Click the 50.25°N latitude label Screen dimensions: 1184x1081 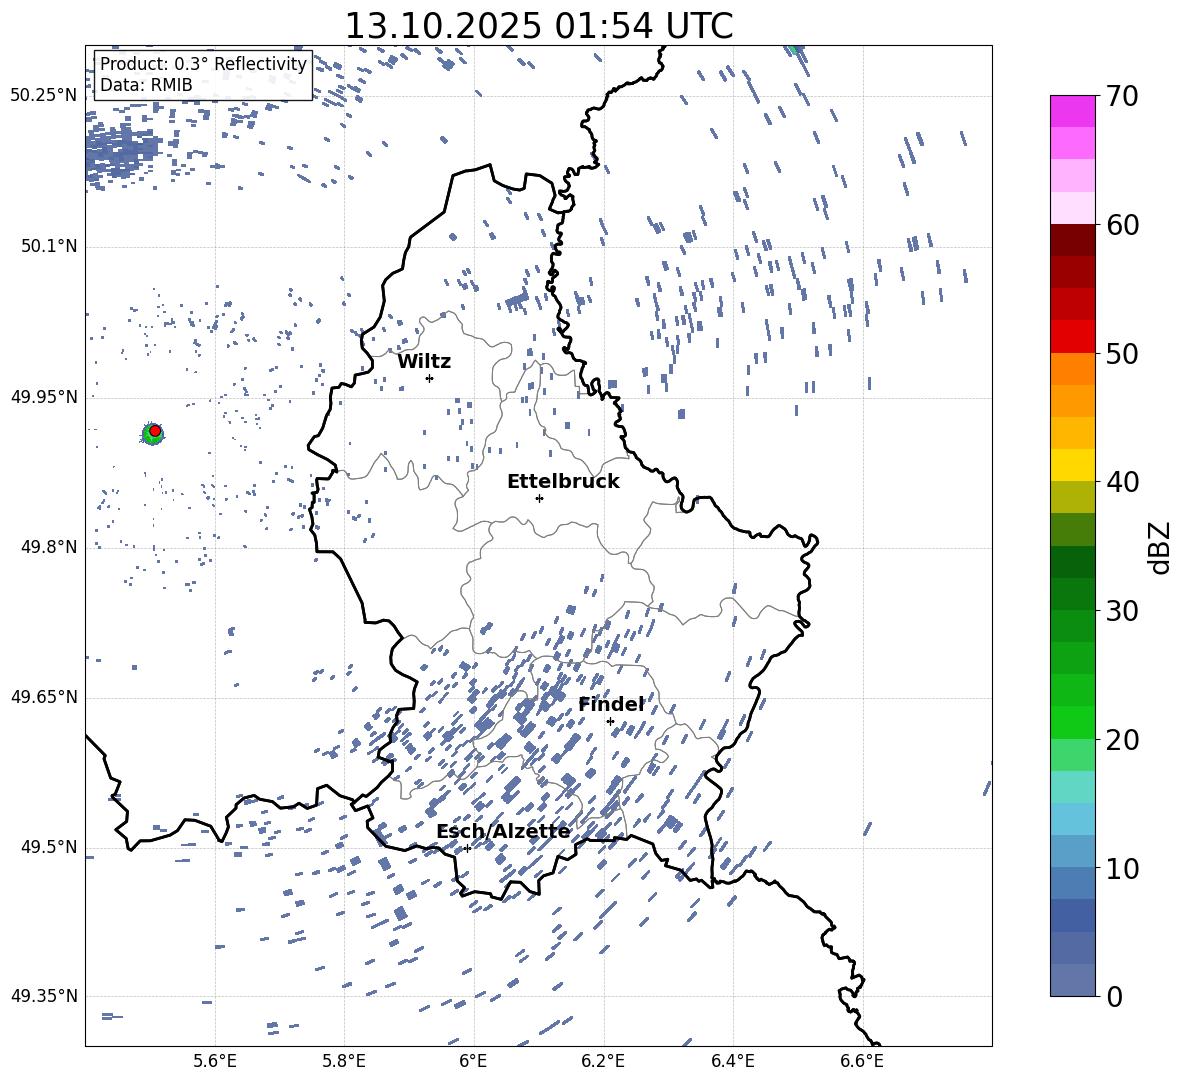click(x=44, y=96)
